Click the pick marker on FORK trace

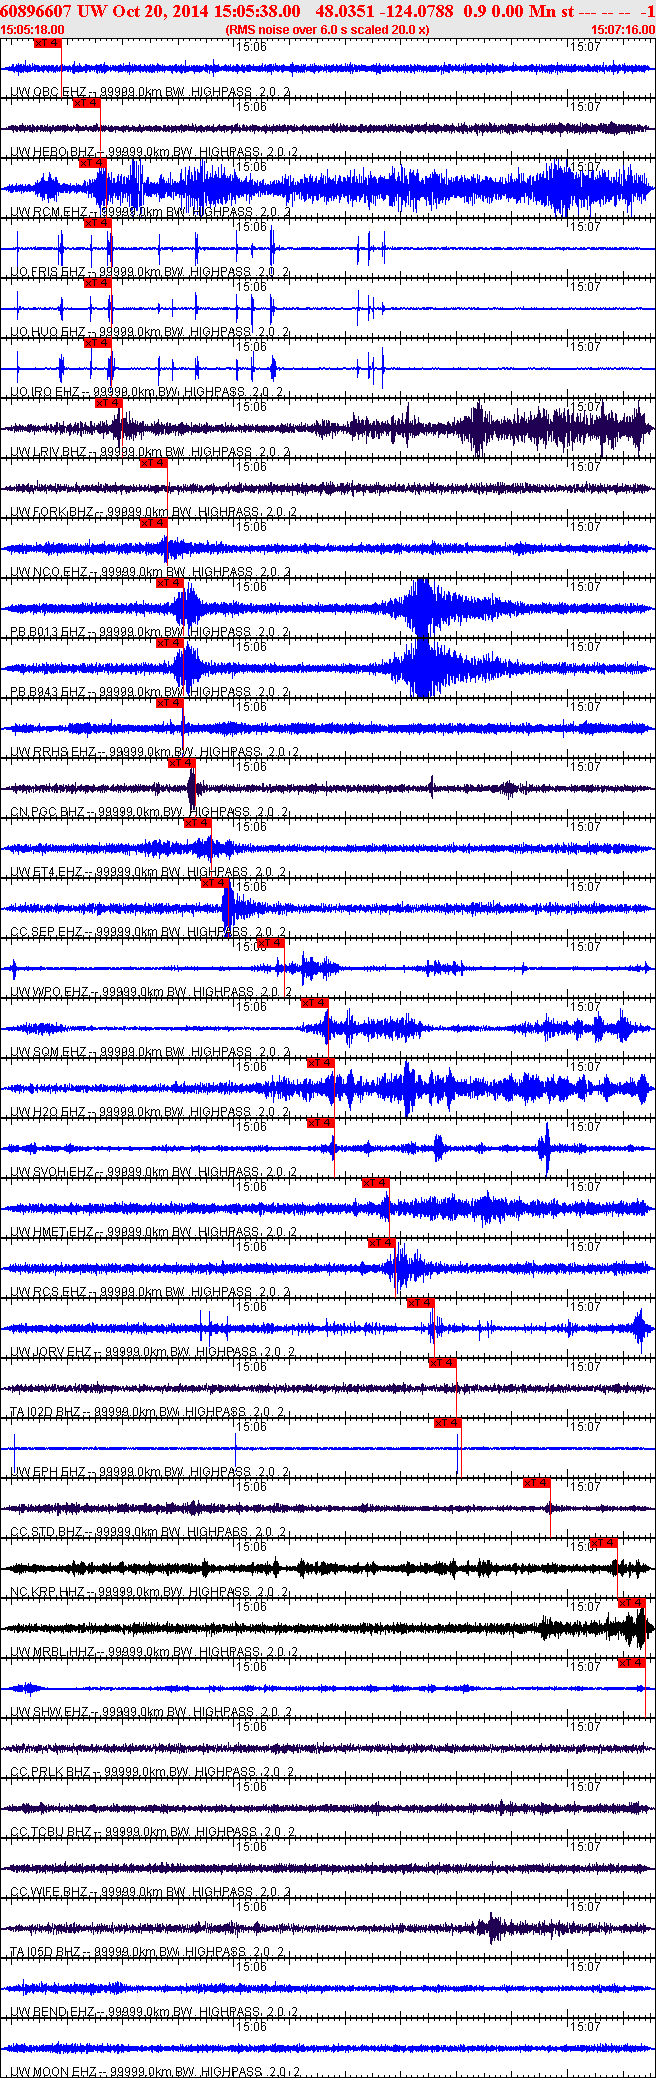[153, 463]
